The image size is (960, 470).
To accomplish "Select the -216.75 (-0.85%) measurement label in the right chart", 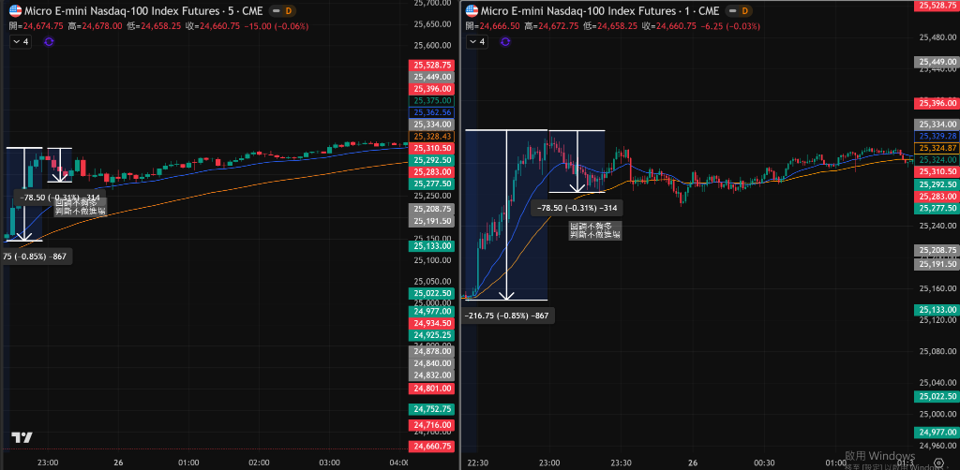I will (507, 315).
